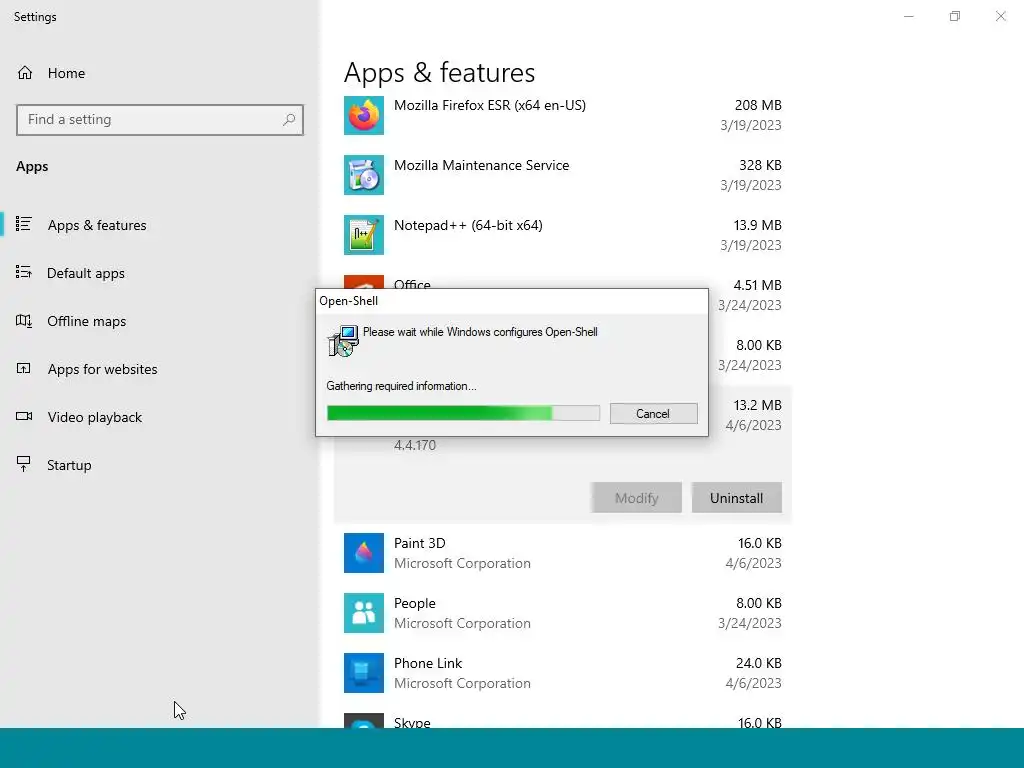This screenshot has width=1024, height=768.
Task: Click the Open-Shell progress bar
Action: point(463,413)
